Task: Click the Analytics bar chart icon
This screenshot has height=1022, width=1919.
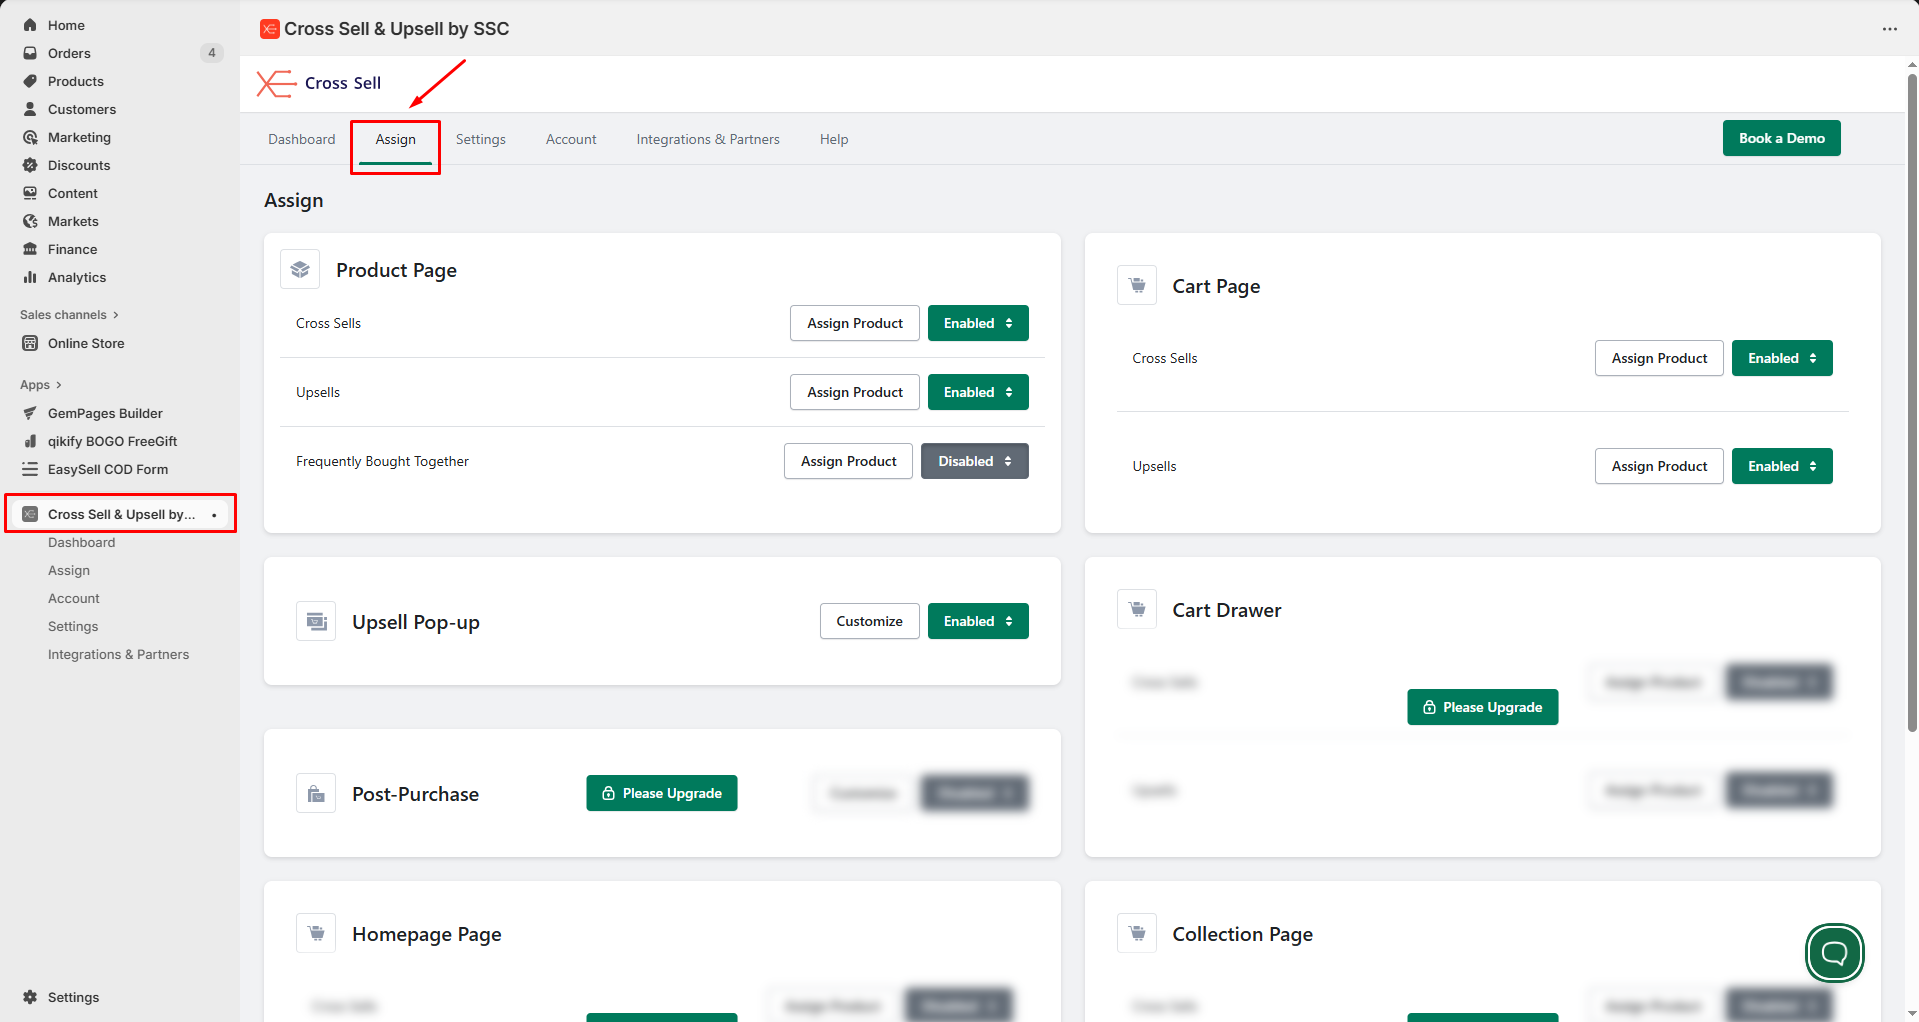Action: [30, 277]
